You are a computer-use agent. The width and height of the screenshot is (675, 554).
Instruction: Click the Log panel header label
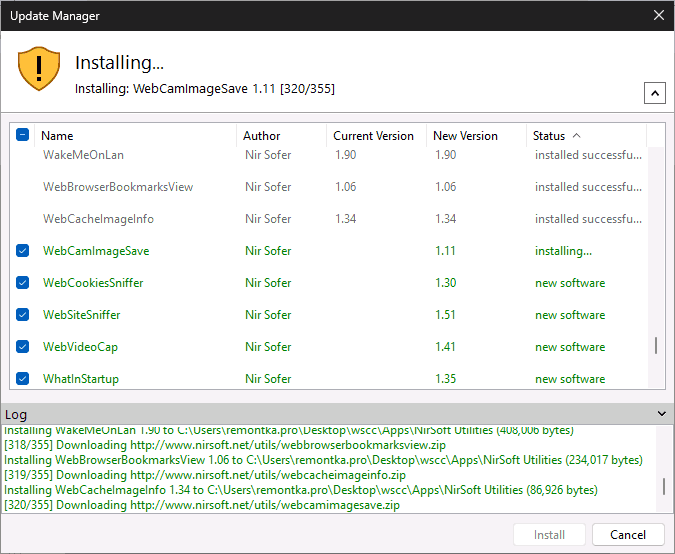(16, 414)
